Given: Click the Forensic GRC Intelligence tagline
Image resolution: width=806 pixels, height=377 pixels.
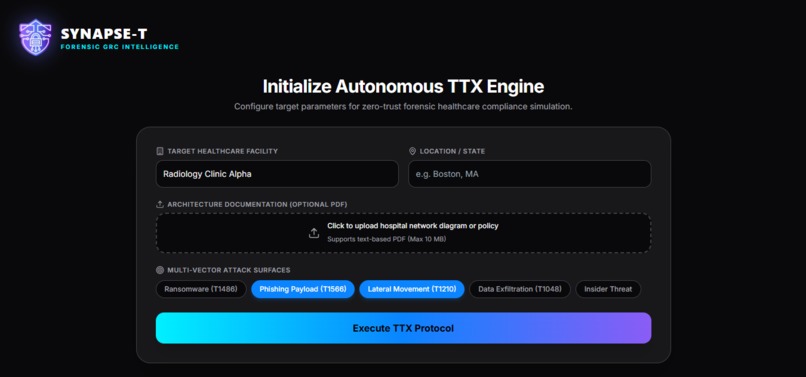Looking at the screenshot, I should [120, 47].
